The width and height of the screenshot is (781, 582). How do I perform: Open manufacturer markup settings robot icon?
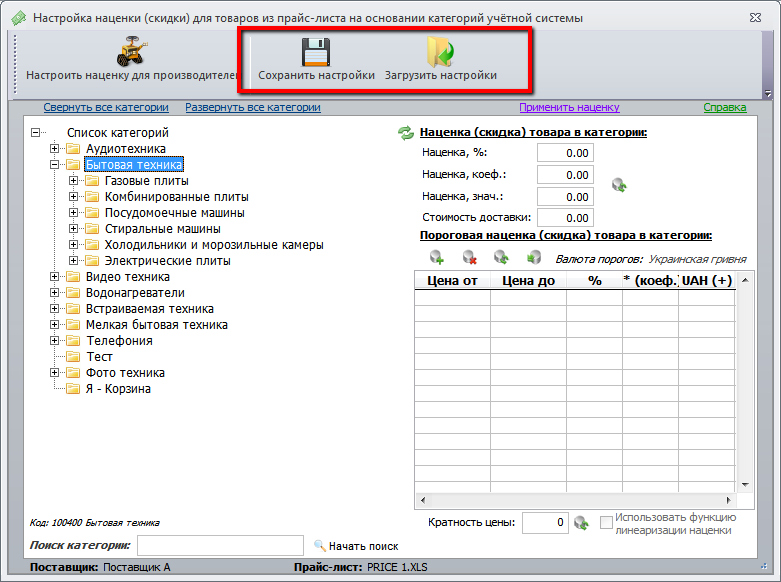pos(132,51)
